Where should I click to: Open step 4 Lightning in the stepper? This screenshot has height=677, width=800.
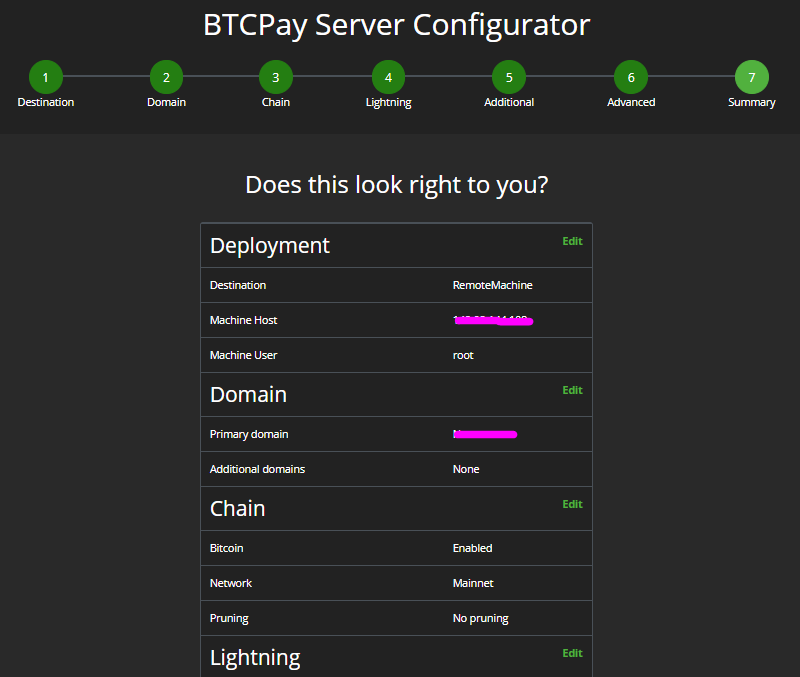388,77
